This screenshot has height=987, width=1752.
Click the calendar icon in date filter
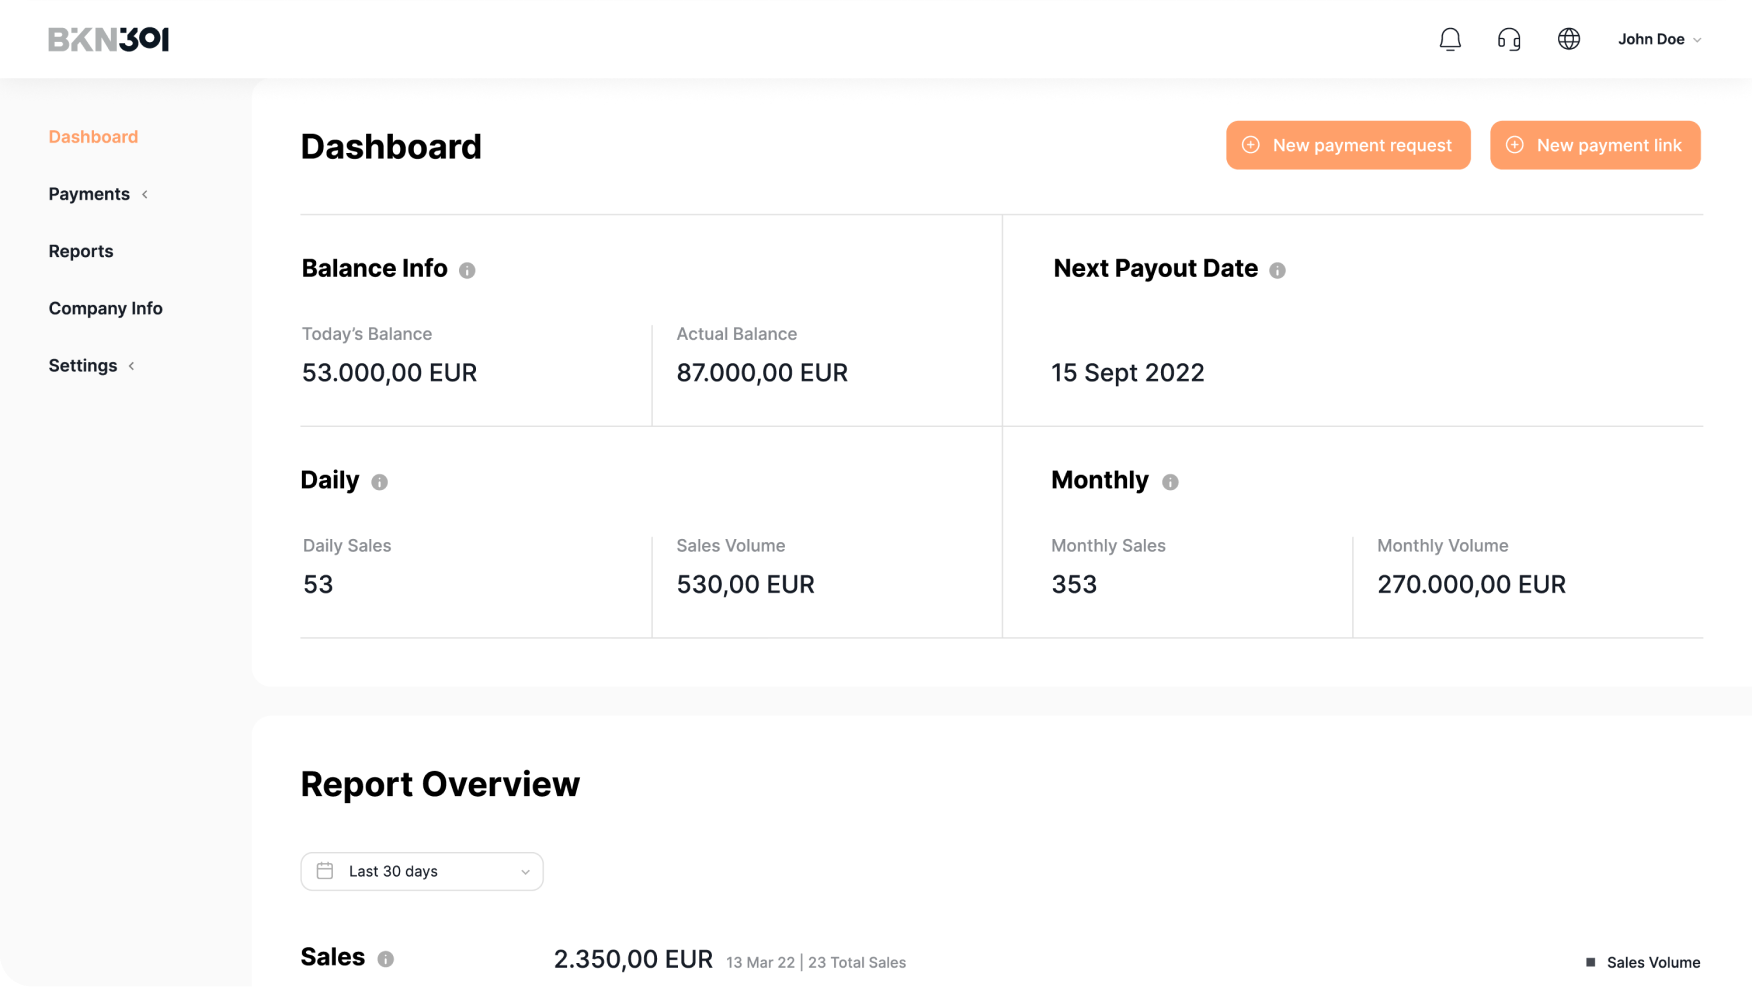(325, 871)
